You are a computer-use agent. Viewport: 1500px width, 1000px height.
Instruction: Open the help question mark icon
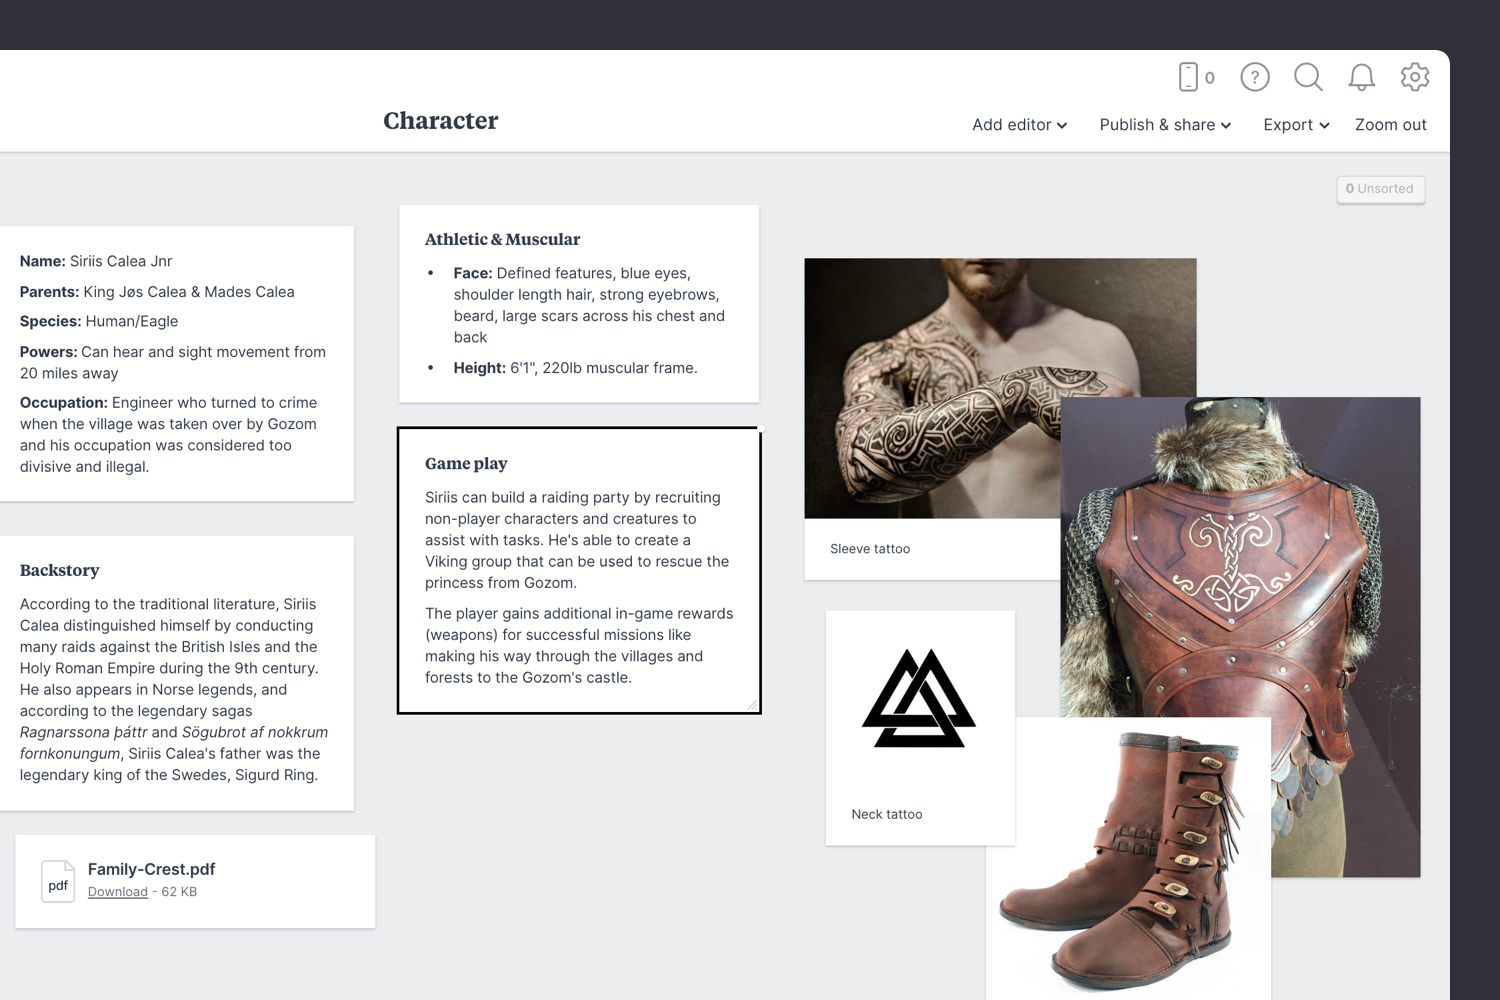(x=1255, y=77)
